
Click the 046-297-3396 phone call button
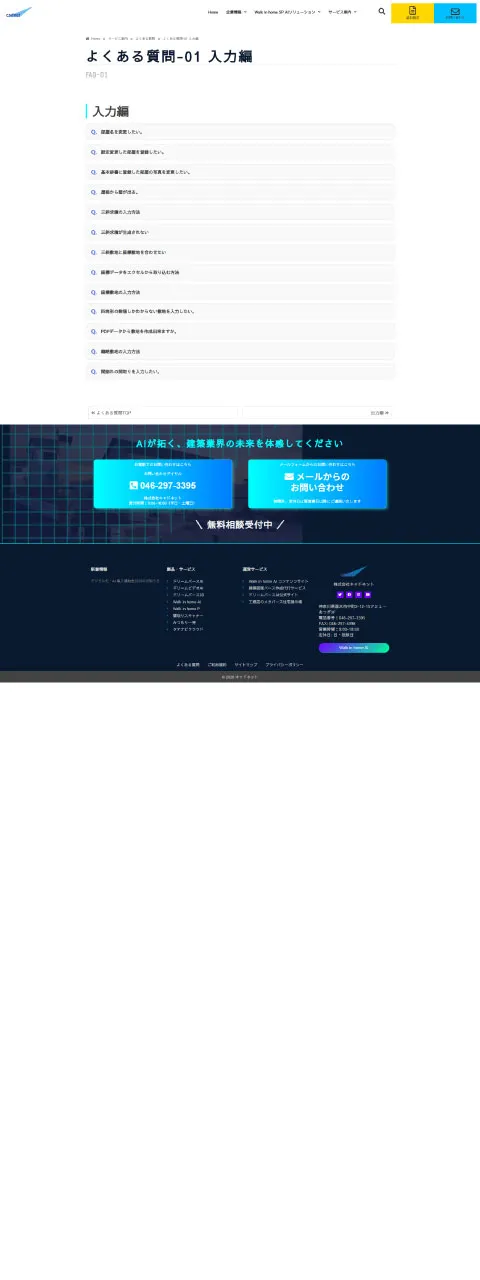pos(163,484)
